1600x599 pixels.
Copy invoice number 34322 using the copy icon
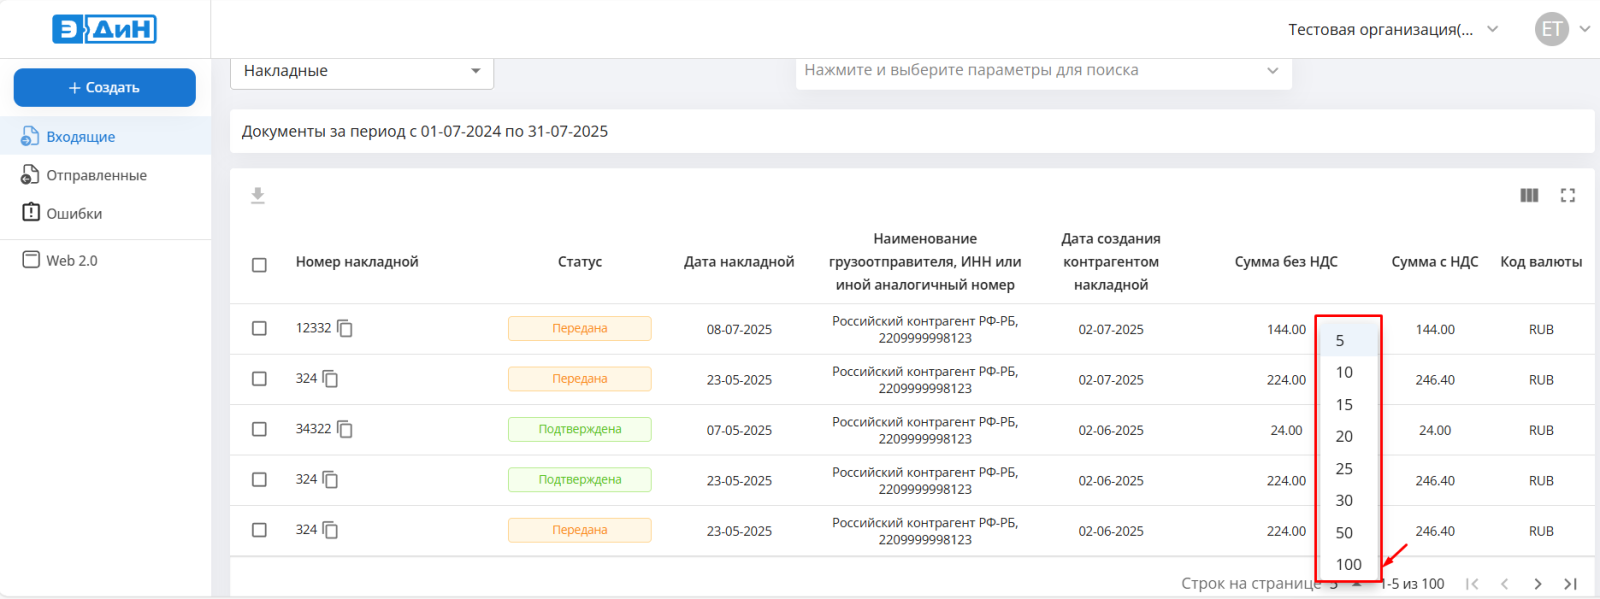coord(345,430)
